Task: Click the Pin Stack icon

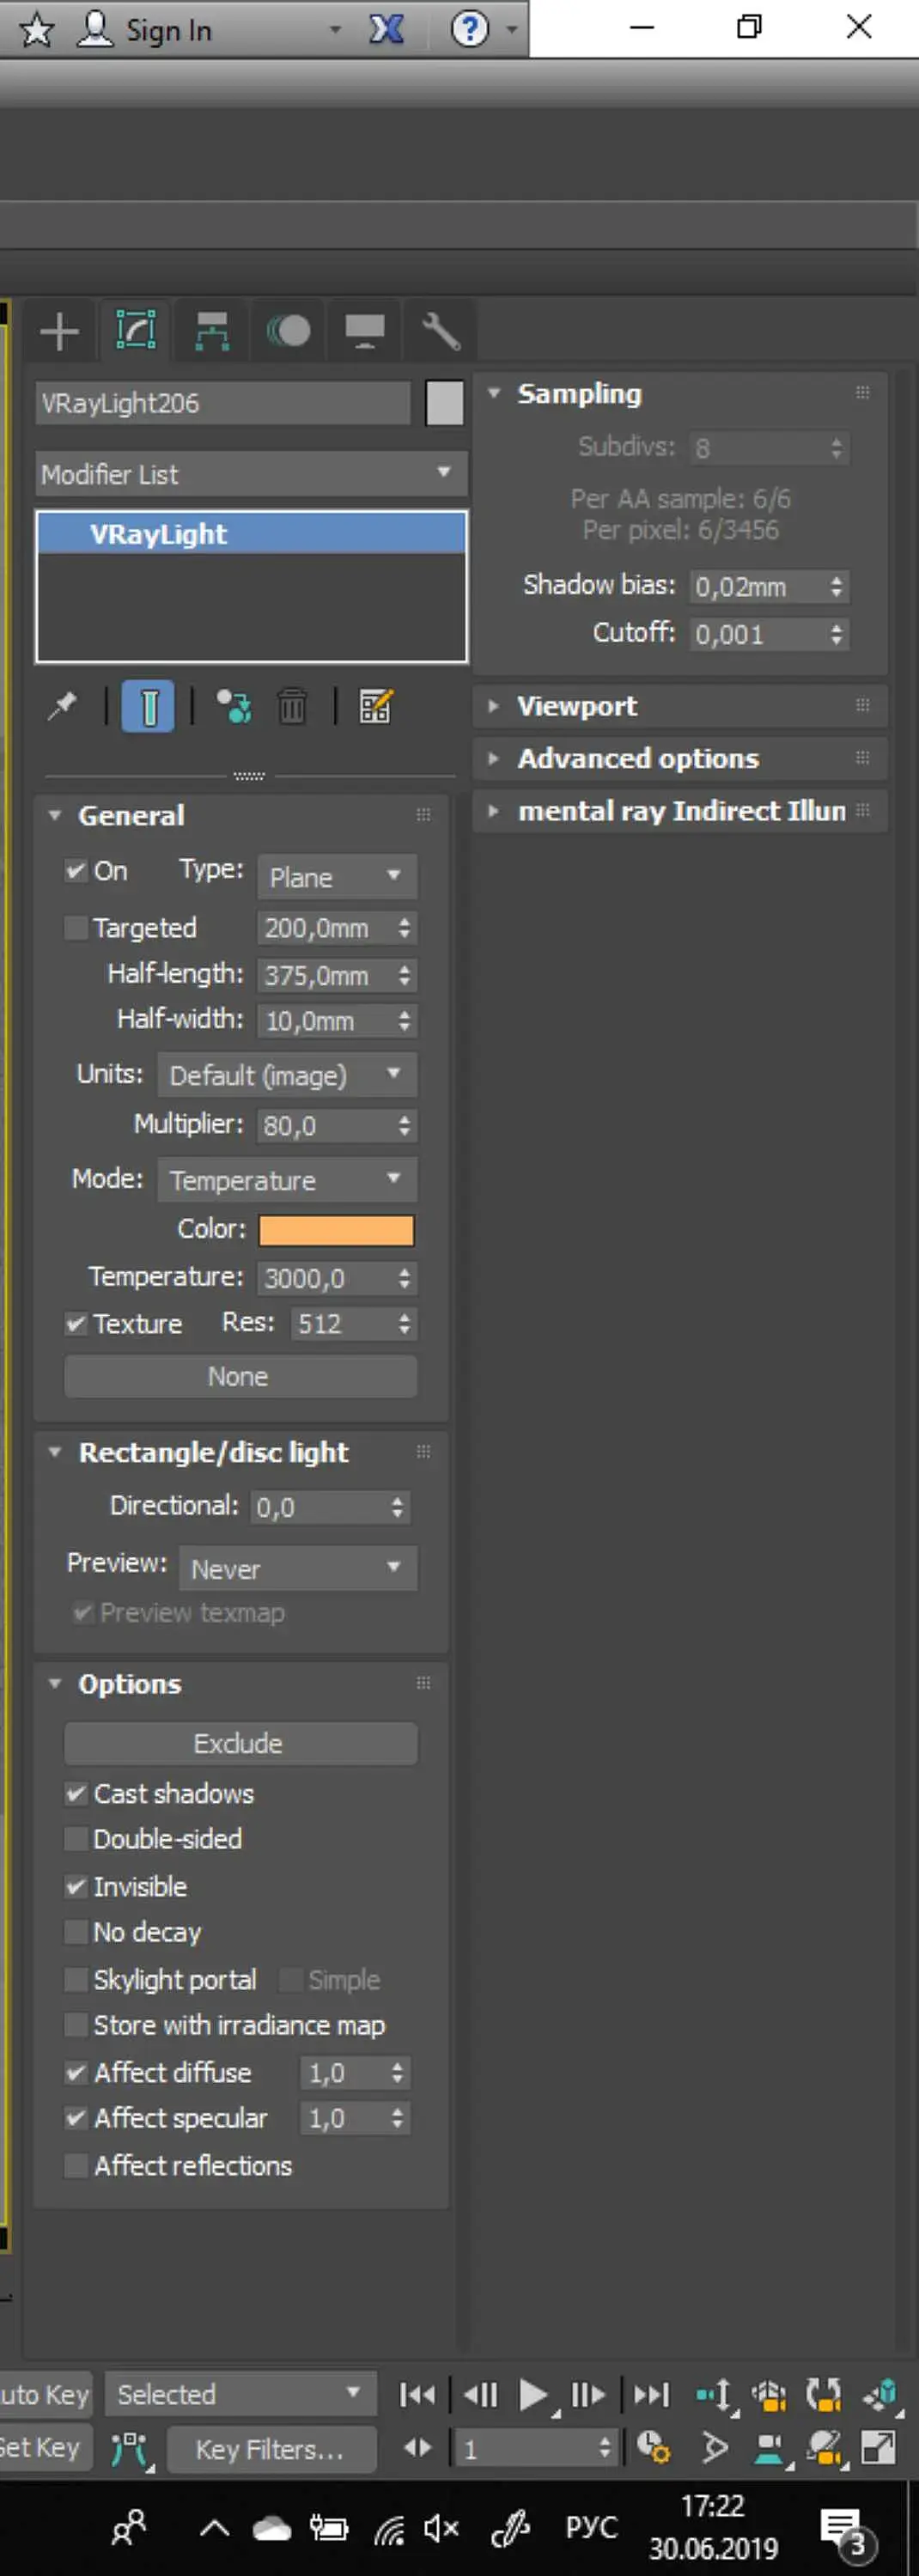Action: pyautogui.click(x=62, y=706)
